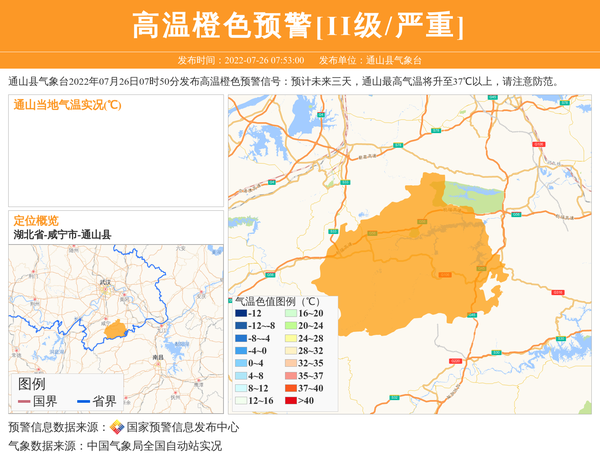
Task: Click the 湖北省-咸宁市-通山县 location text
Action: [x=62, y=235]
